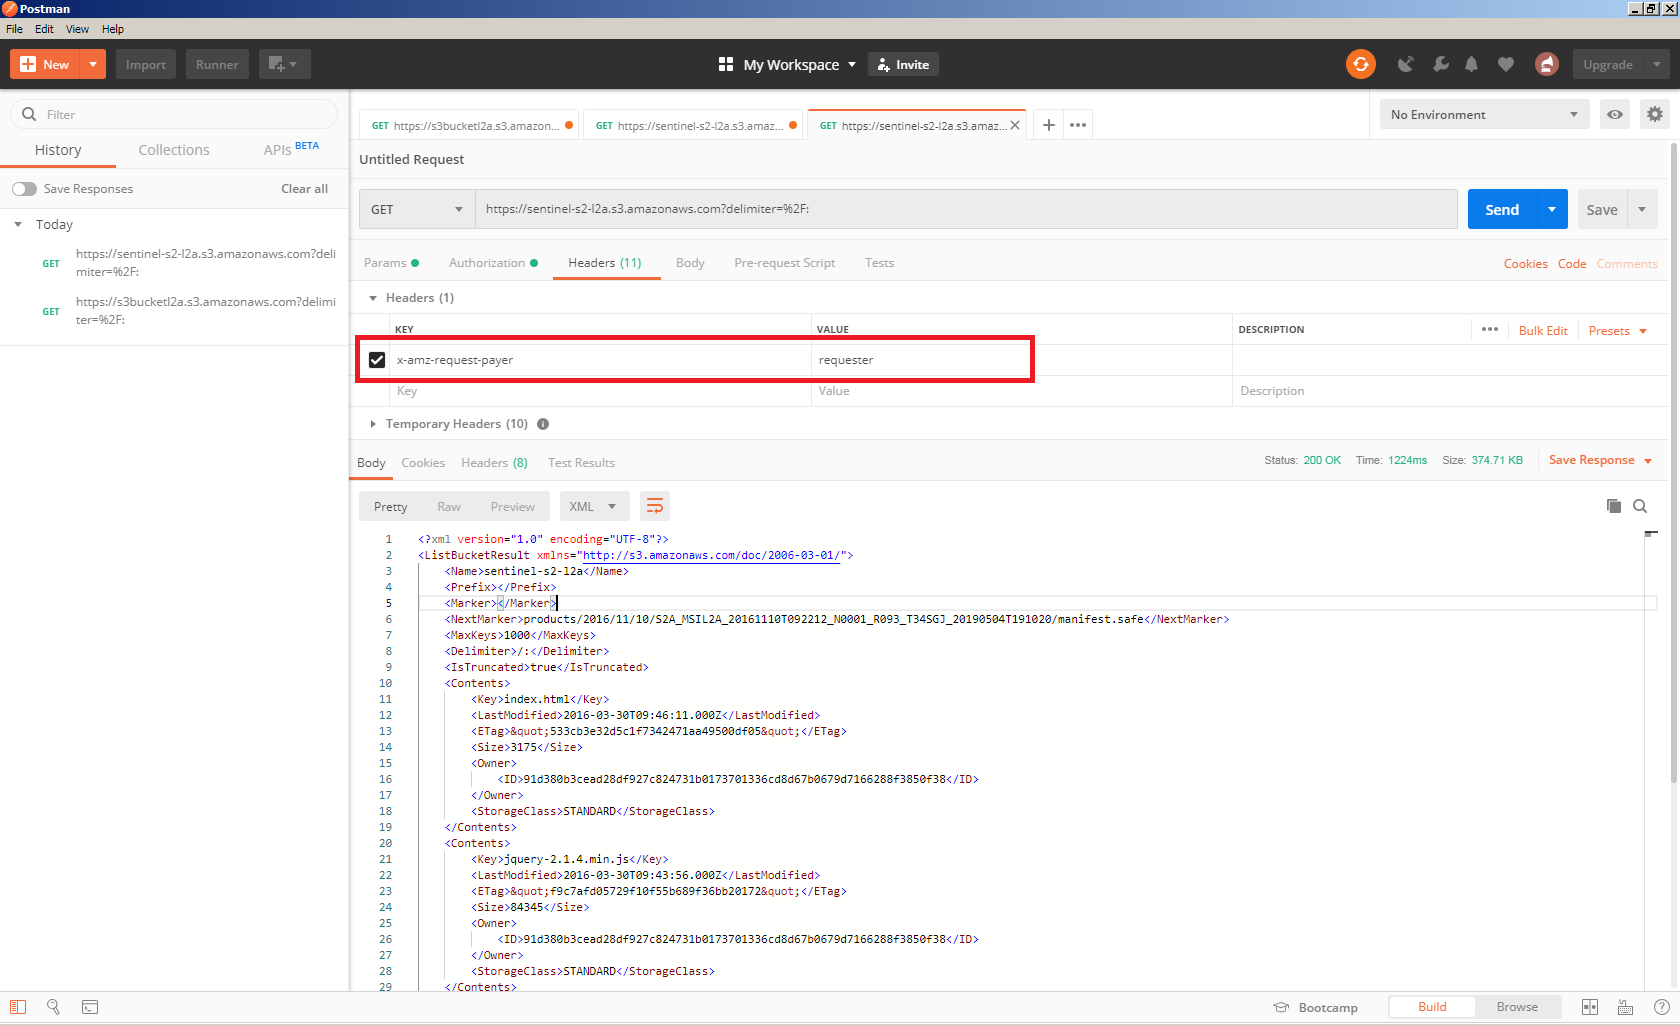Image resolution: width=1680 pixels, height=1026 pixels.
Task: Add a new request tab with plus icon
Action: [x=1048, y=125]
